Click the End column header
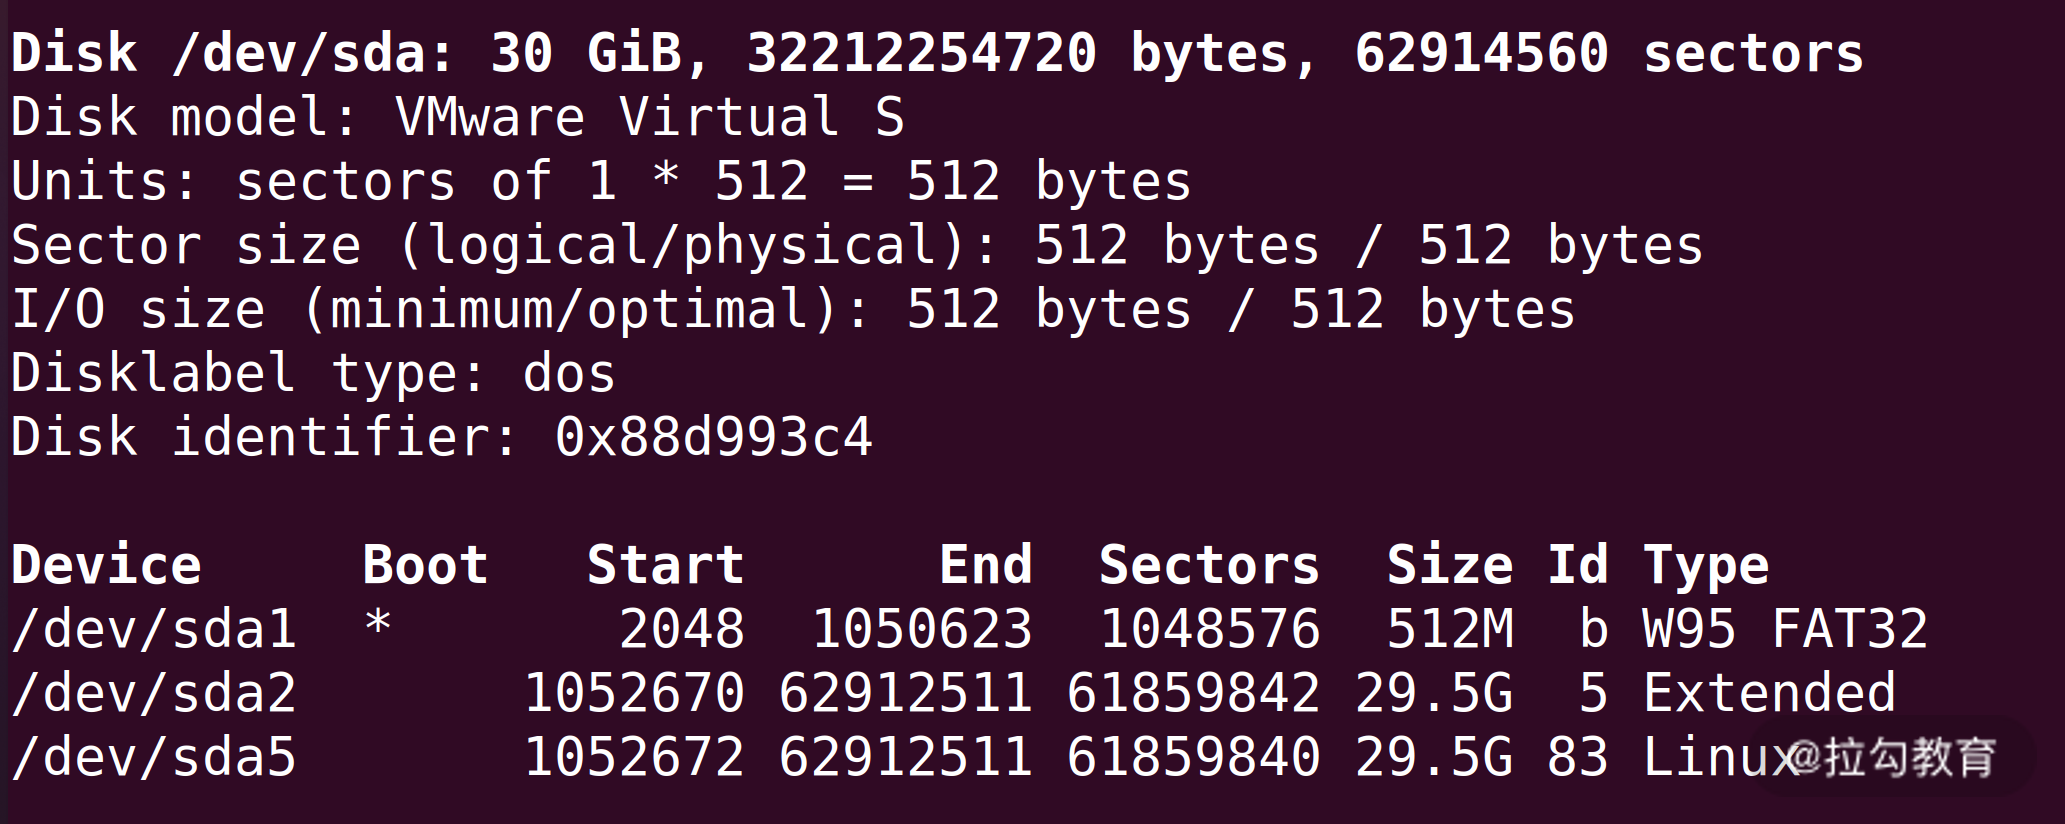Viewport: 2065px width, 824px height. tap(985, 565)
